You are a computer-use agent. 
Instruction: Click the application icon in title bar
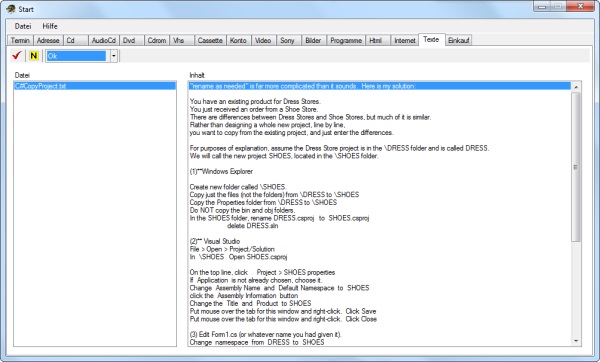click(x=11, y=9)
